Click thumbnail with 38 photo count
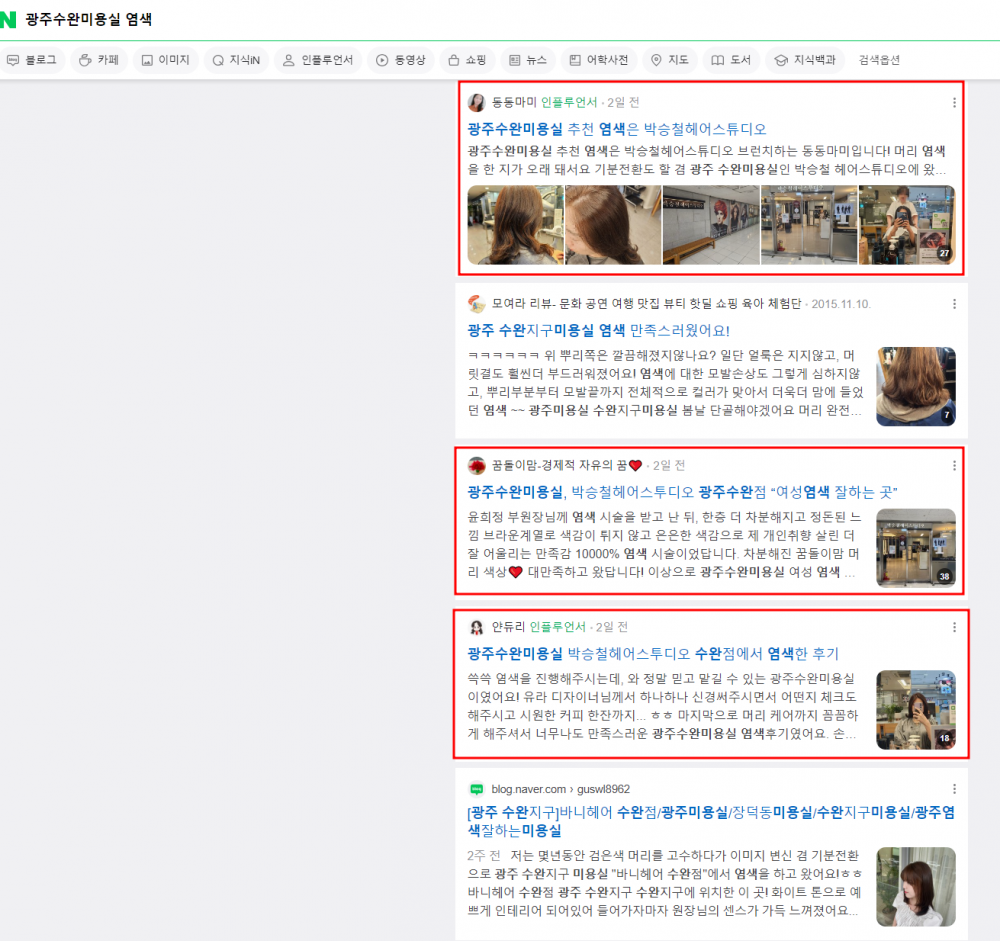 [915, 547]
